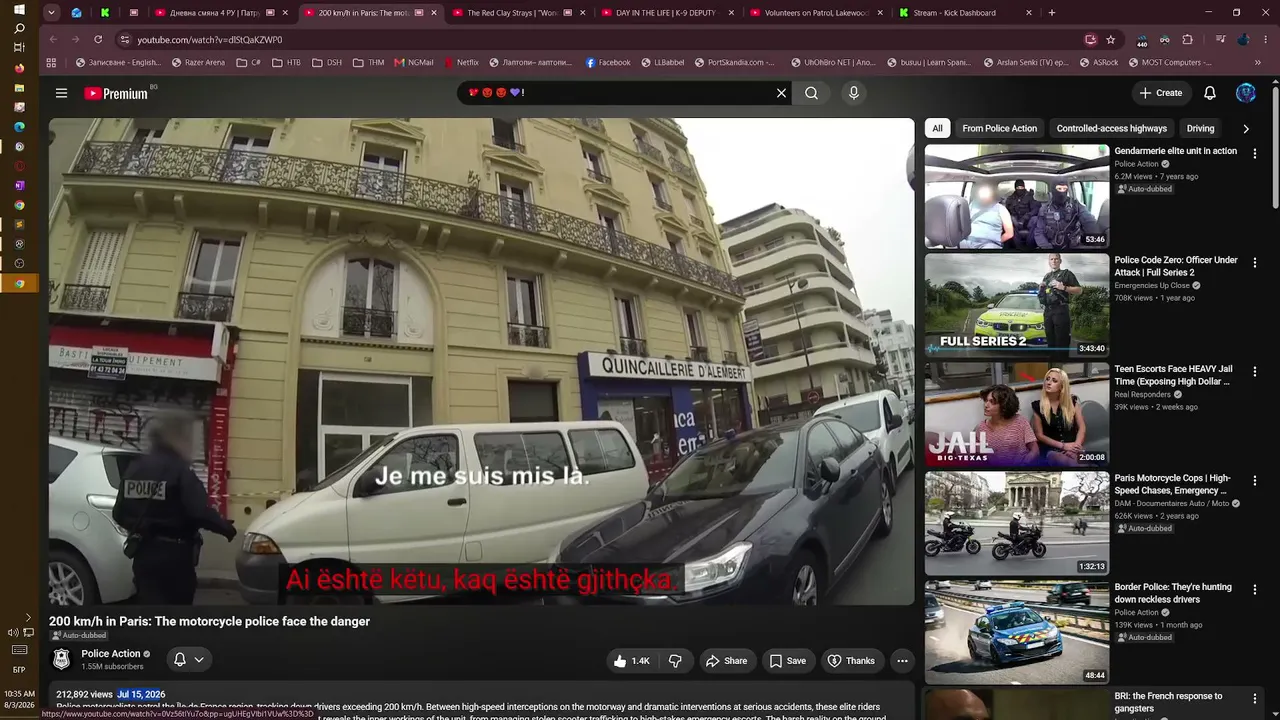The width and height of the screenshot is (1280, 720).
Task: Open Paris Motorcycle Cops video title
Action: point(1173,484)
